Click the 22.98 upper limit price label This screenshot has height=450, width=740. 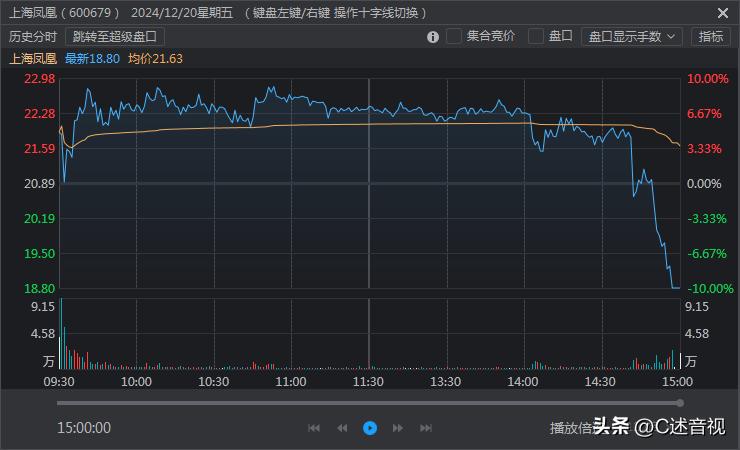(x=40, y=79)
